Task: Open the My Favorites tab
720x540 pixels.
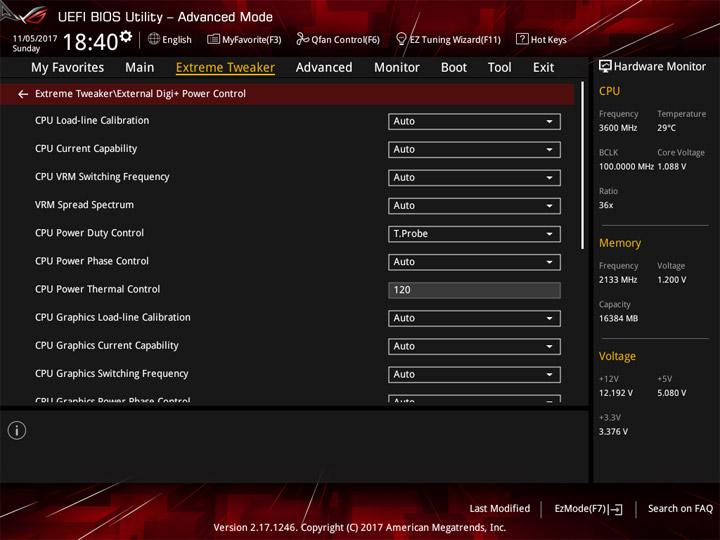Action: point(68,68)
